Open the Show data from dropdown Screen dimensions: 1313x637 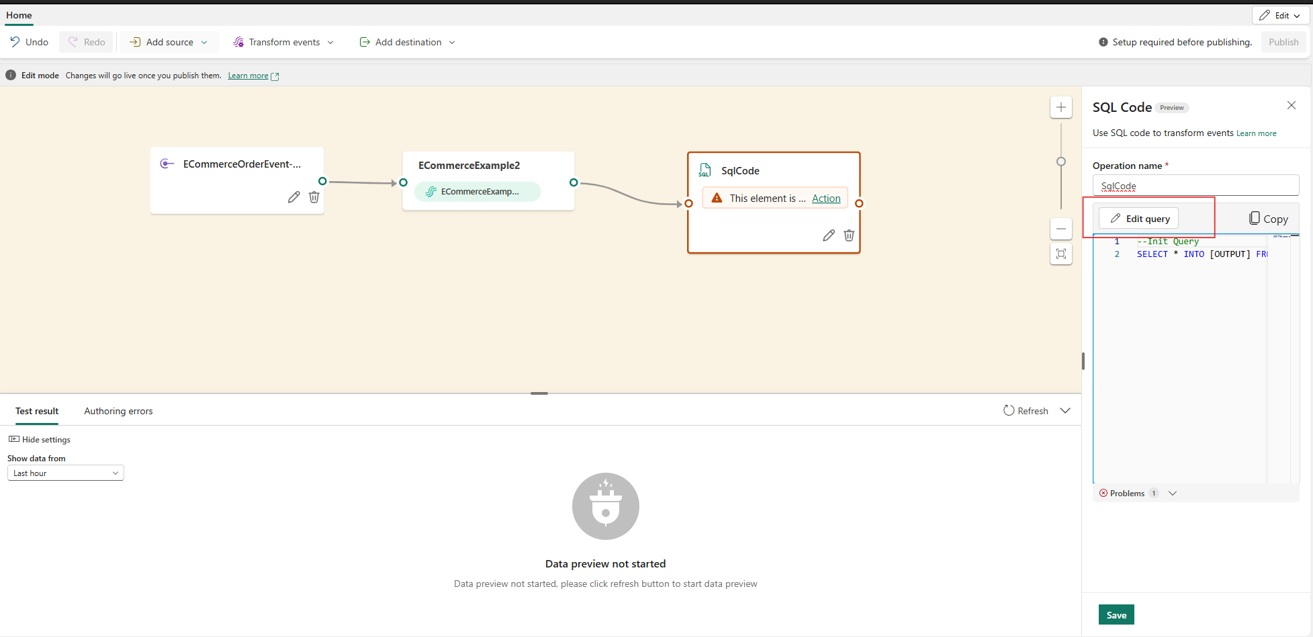65,472
